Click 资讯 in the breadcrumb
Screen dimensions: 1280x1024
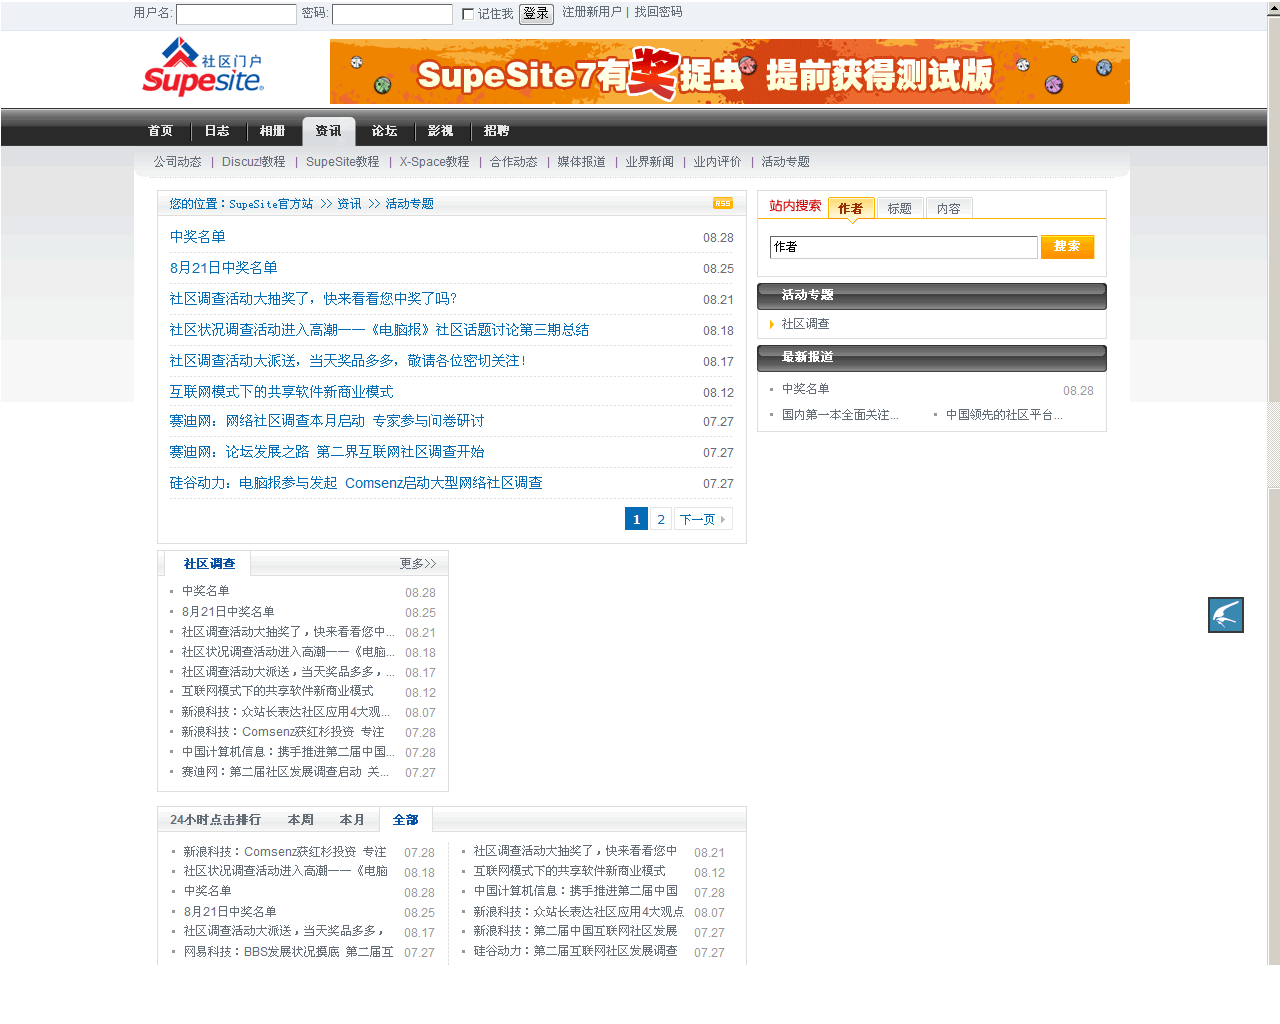point(349,204)
